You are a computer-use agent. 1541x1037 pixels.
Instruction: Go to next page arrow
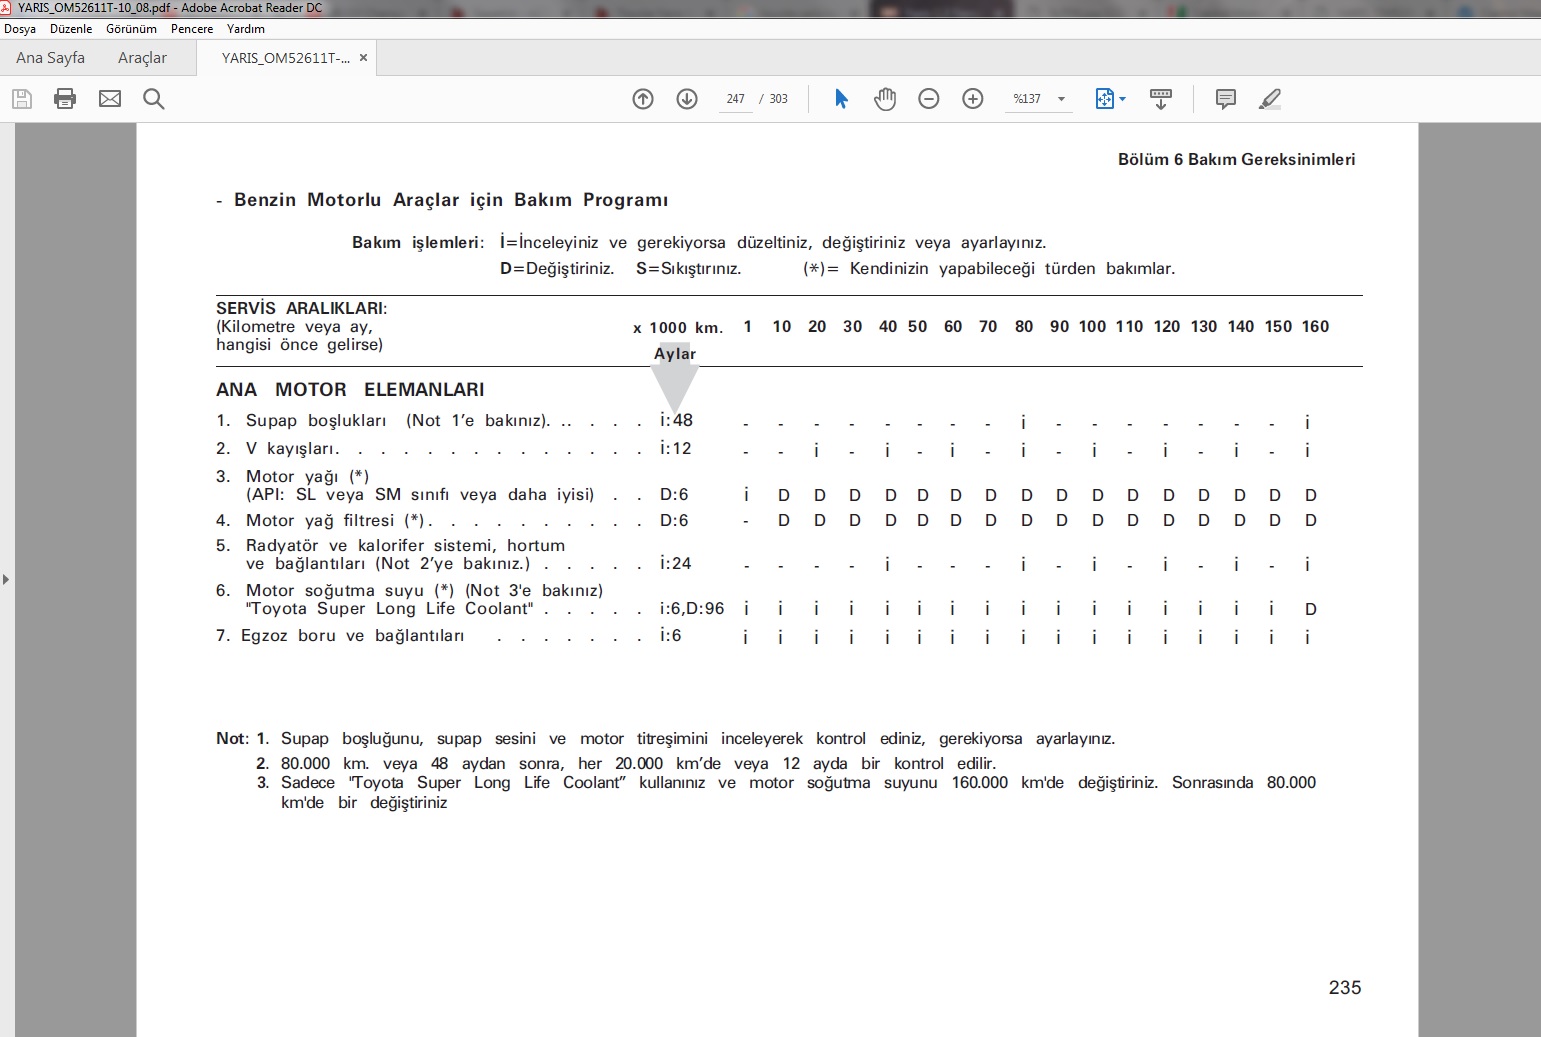click(x=687, y=99)
